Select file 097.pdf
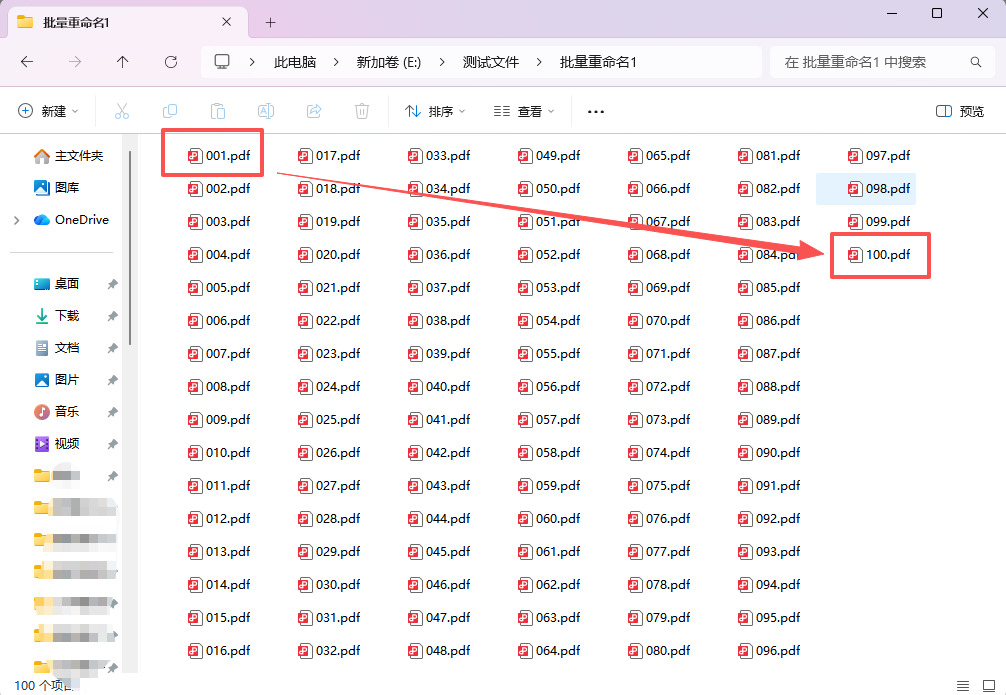This screenshot has height=695, width=1006. point(879,155)
